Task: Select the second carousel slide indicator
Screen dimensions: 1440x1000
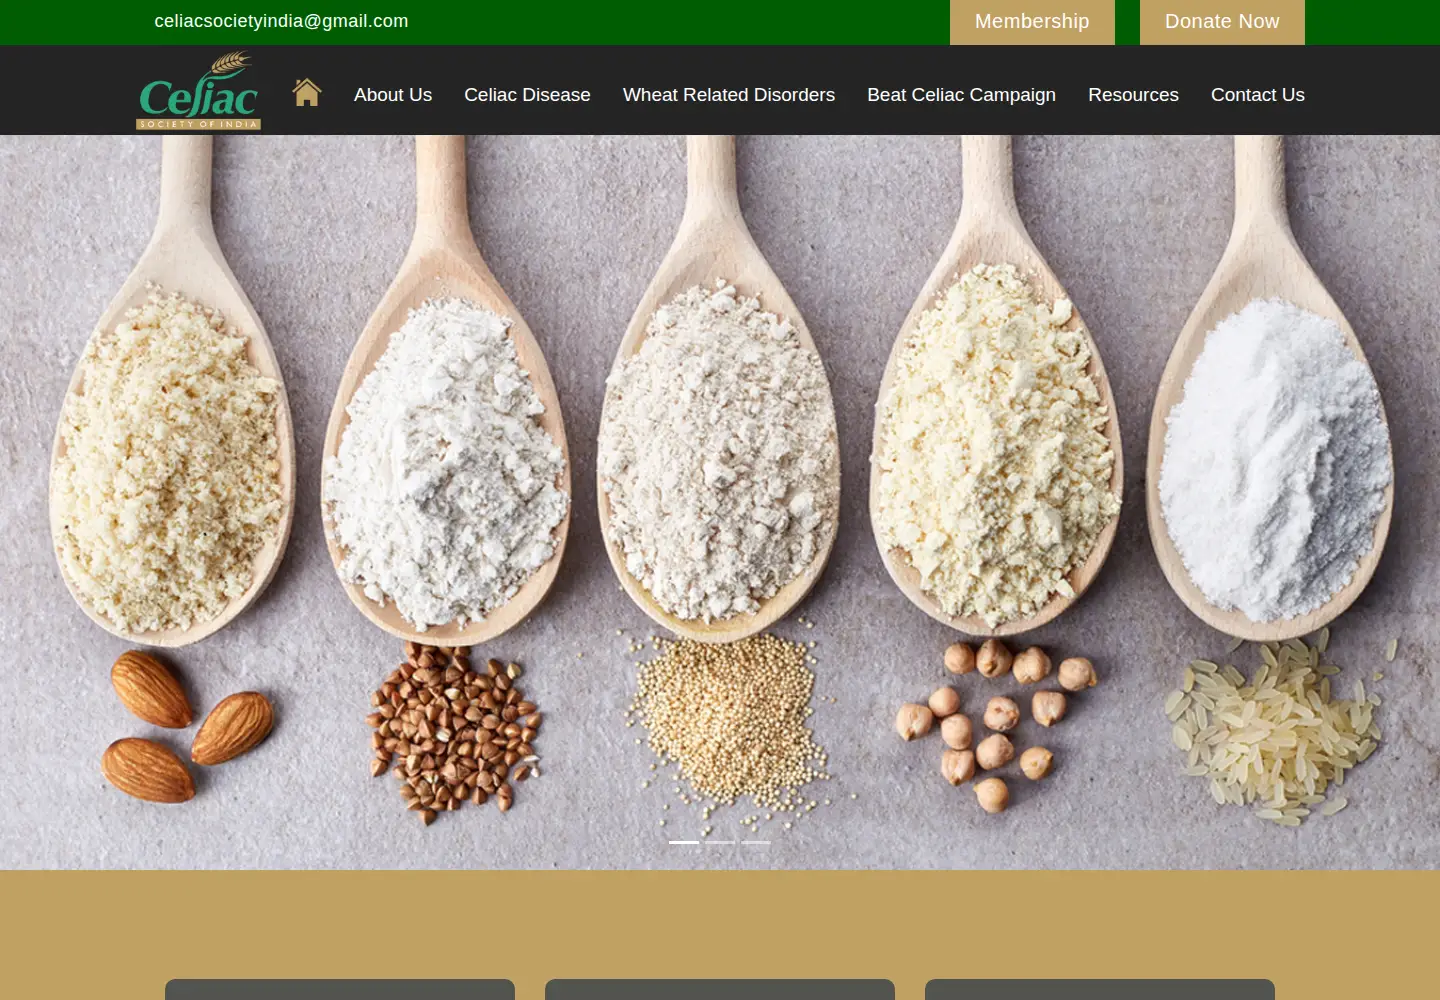Action: pyautogui.click(x=720, y=842)
